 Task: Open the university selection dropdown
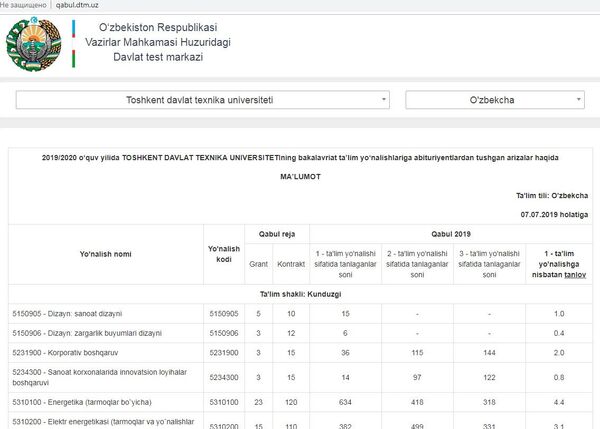[200, 100]
